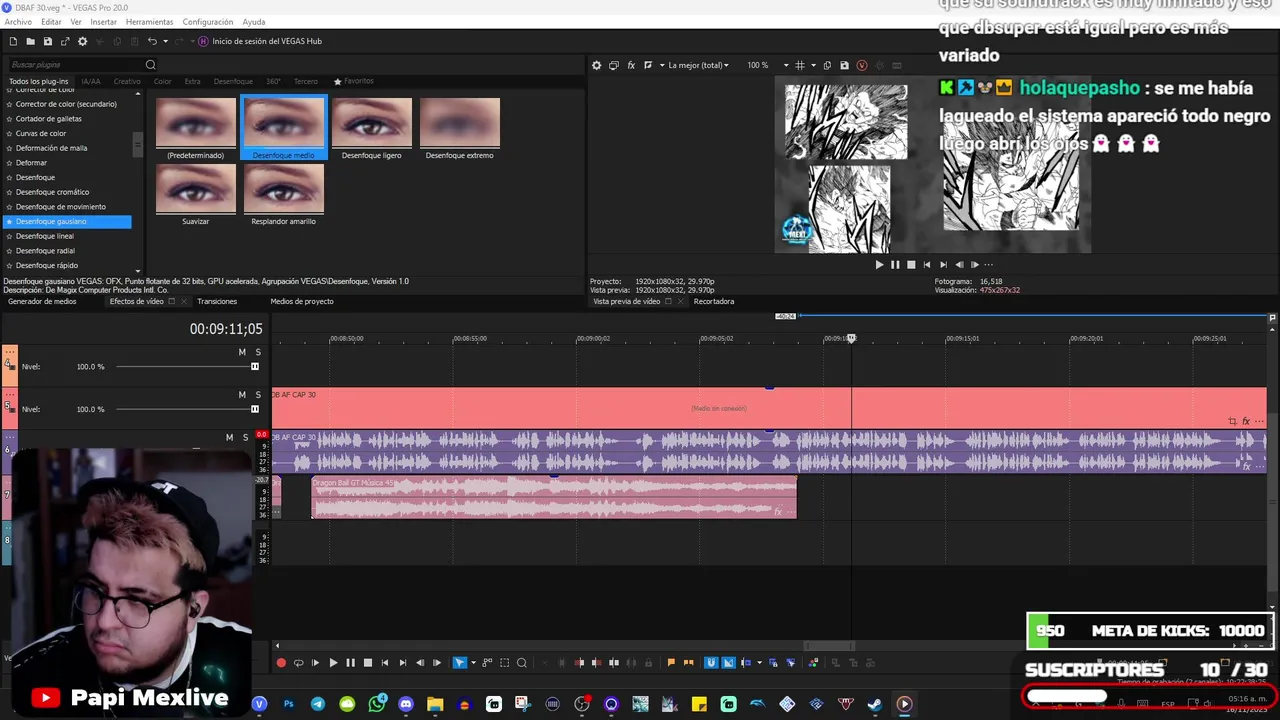Switch to the Favoritos plug-in tab
Screen dimensions: 1280x720
pos(354,81)
